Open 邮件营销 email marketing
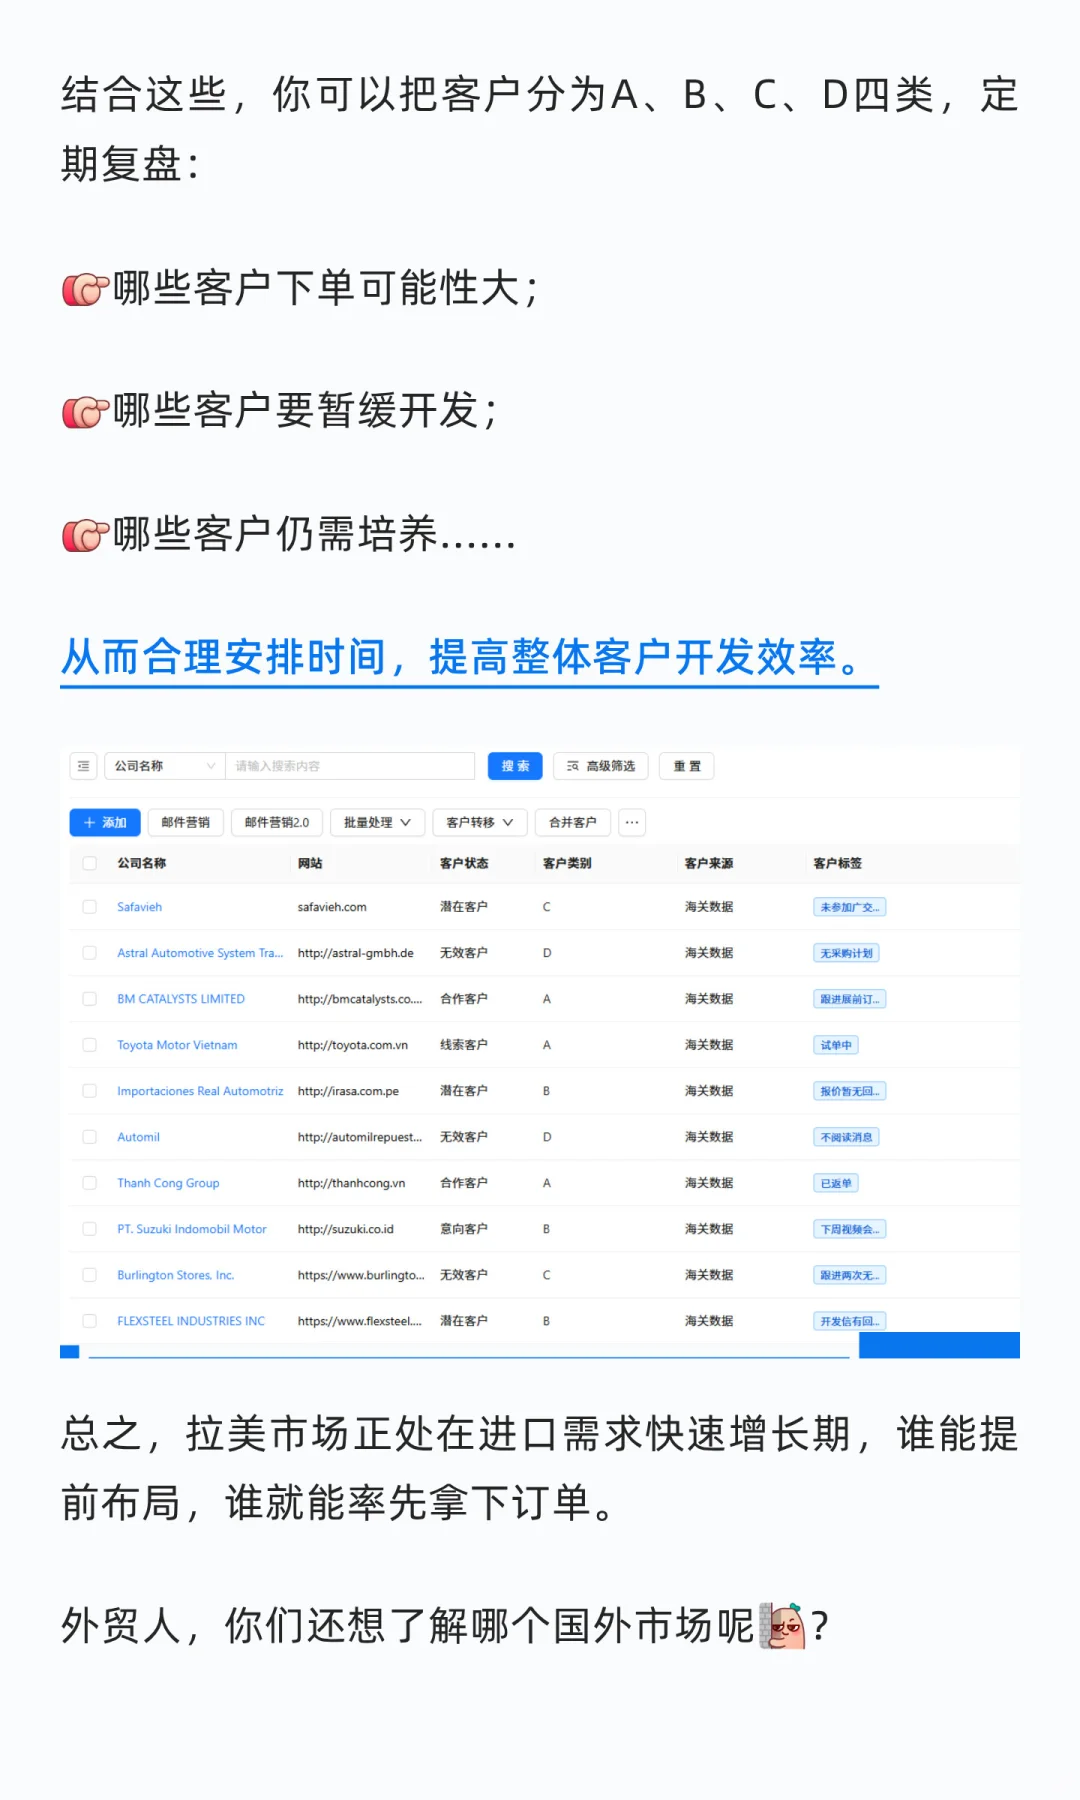 click(186, 822)
